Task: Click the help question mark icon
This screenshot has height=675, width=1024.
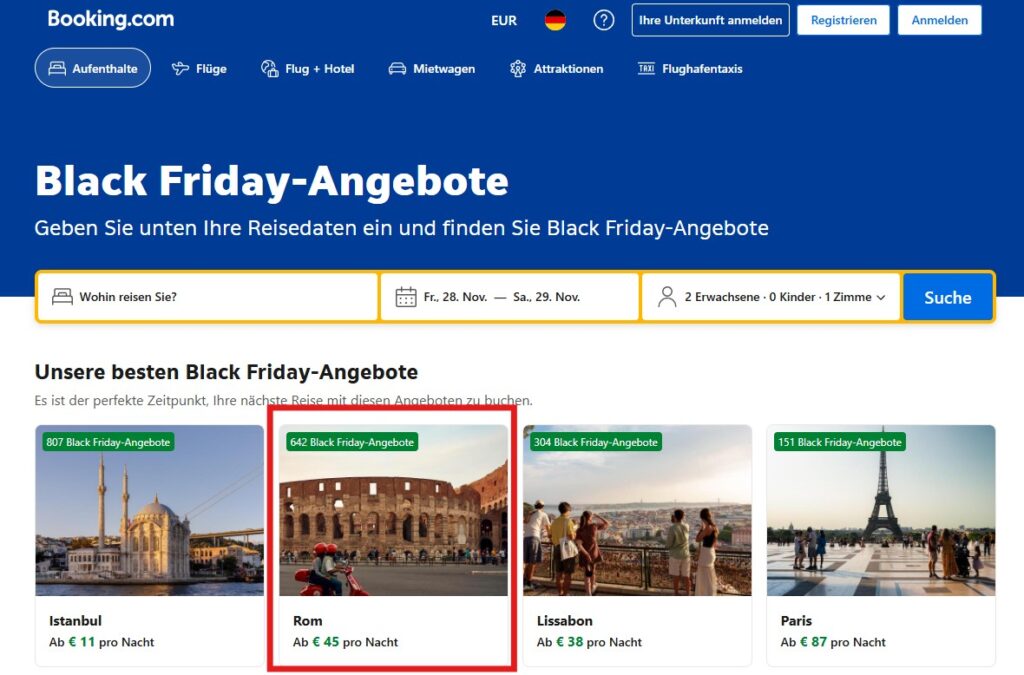Action: [x=604, y=20]
